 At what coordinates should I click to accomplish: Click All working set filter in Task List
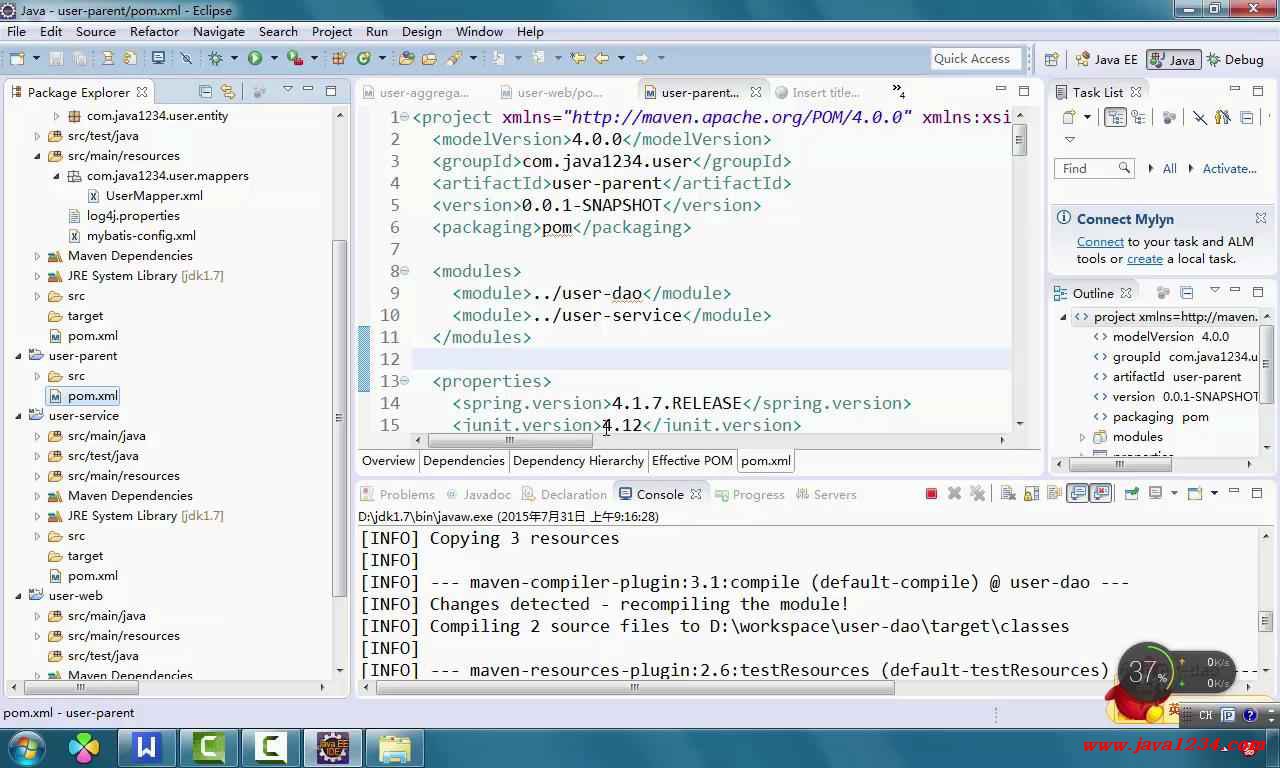pyautogui.click(x=1169, y=169)
